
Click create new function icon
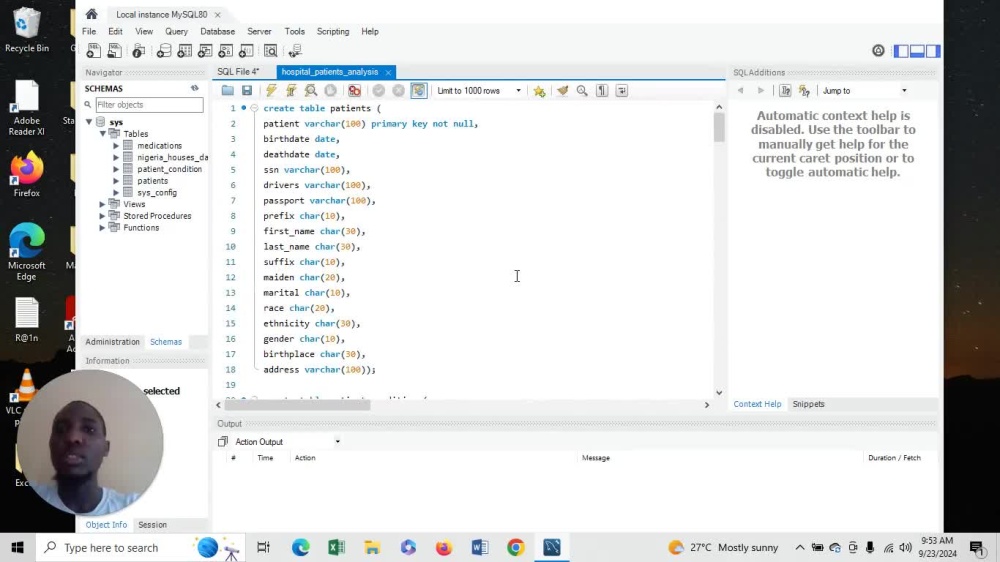coord(246,51)
